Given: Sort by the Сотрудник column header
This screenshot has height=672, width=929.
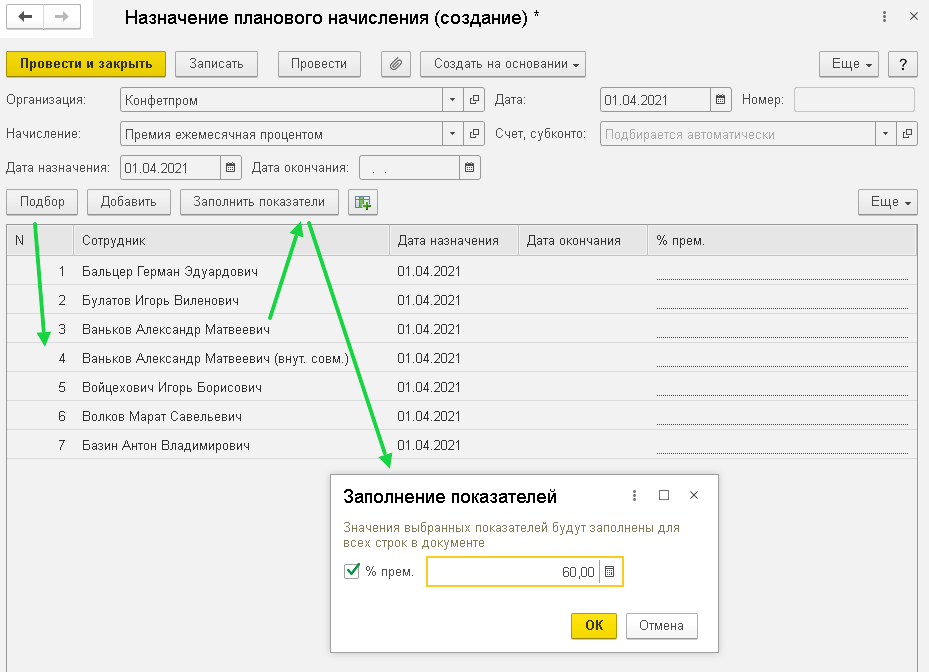Looking at the screenshot, I should pyautogui.click(x=232, y=241).
